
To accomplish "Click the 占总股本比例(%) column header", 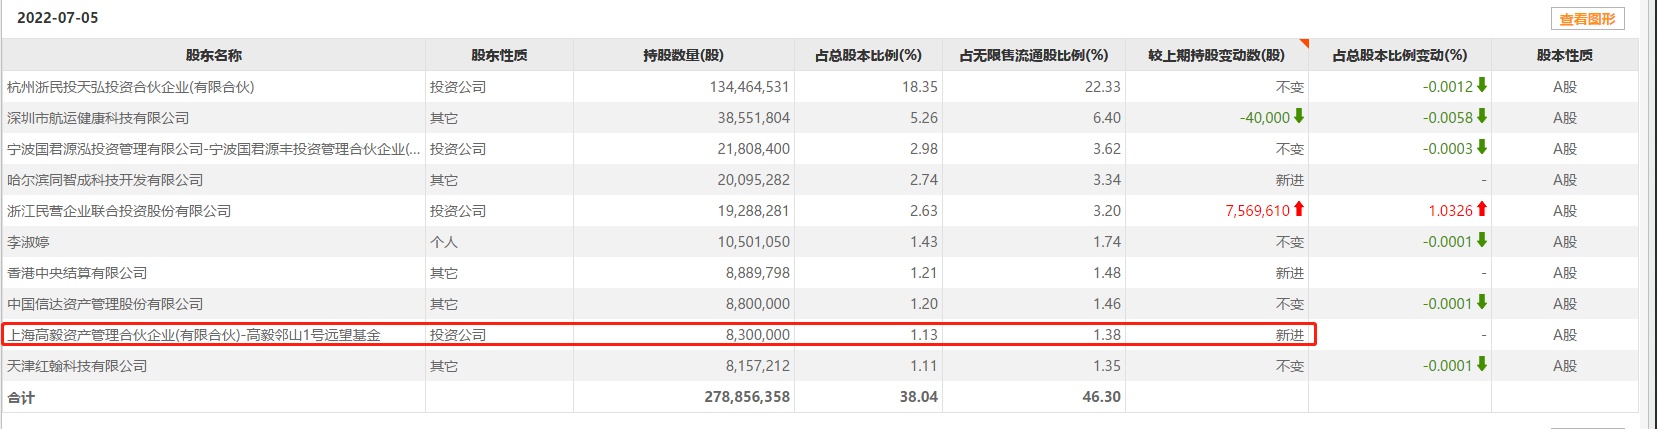I will 868,55.
